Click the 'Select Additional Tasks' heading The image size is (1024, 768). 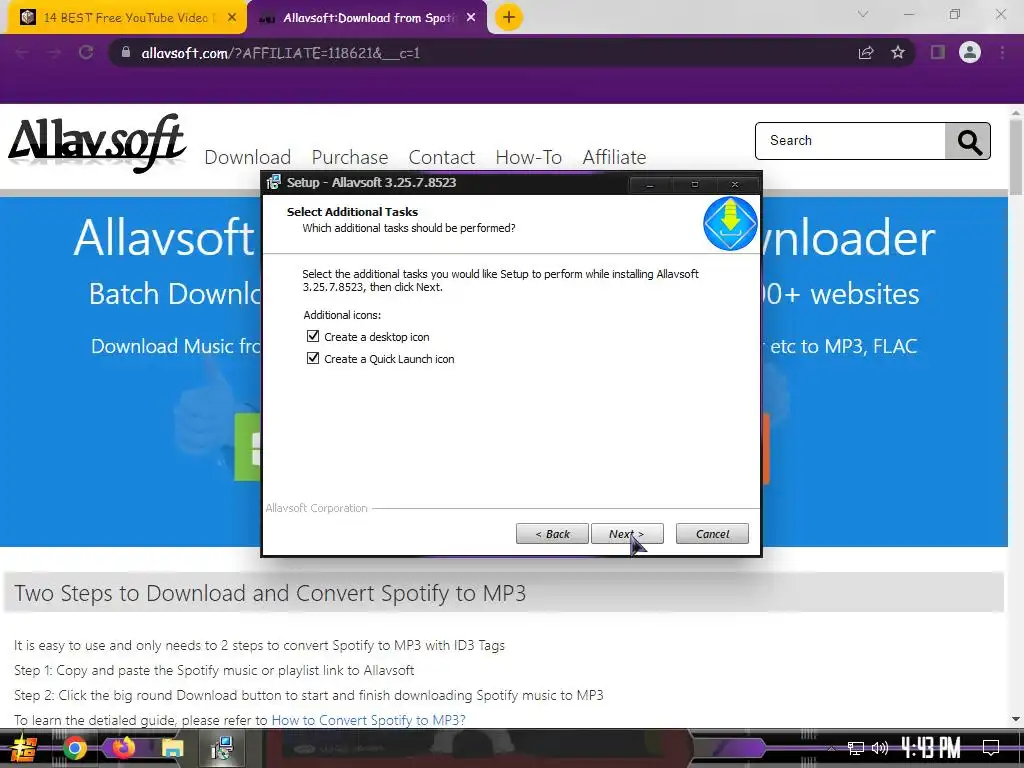coord(352,212)
